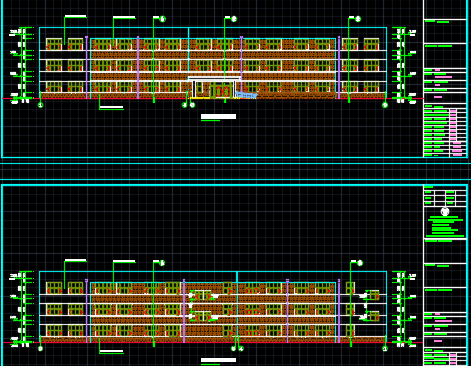Select the left elevation dimension chain of upper drawing

click(23, 65)
